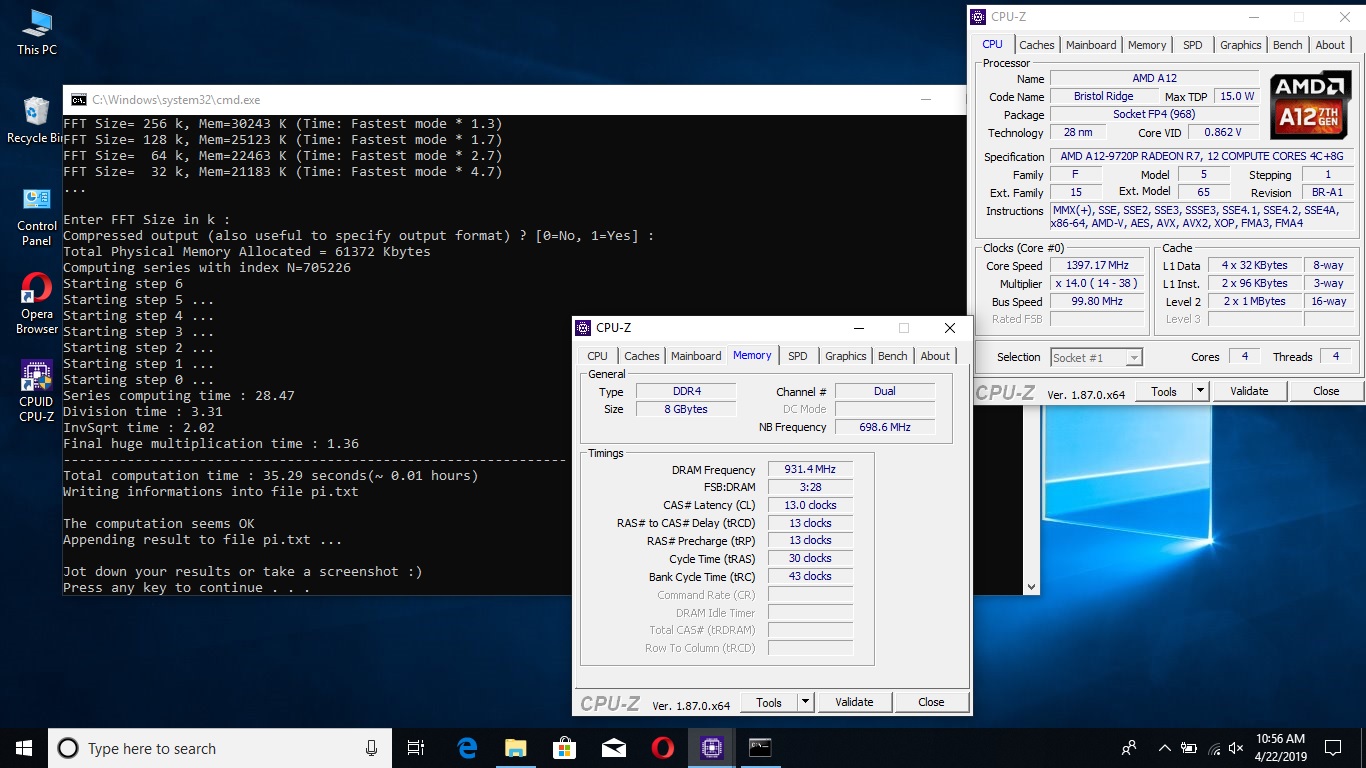This screenshot has height=768, width=1366.
Task: Click Code Name value Bristol Ridge
Action: point(1103,96)
